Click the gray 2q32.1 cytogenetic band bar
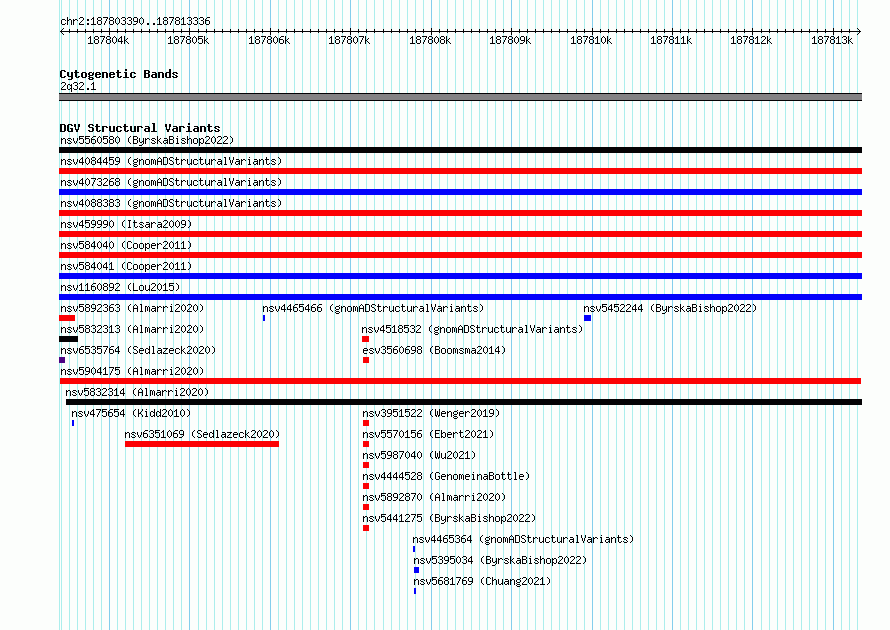 460,97
